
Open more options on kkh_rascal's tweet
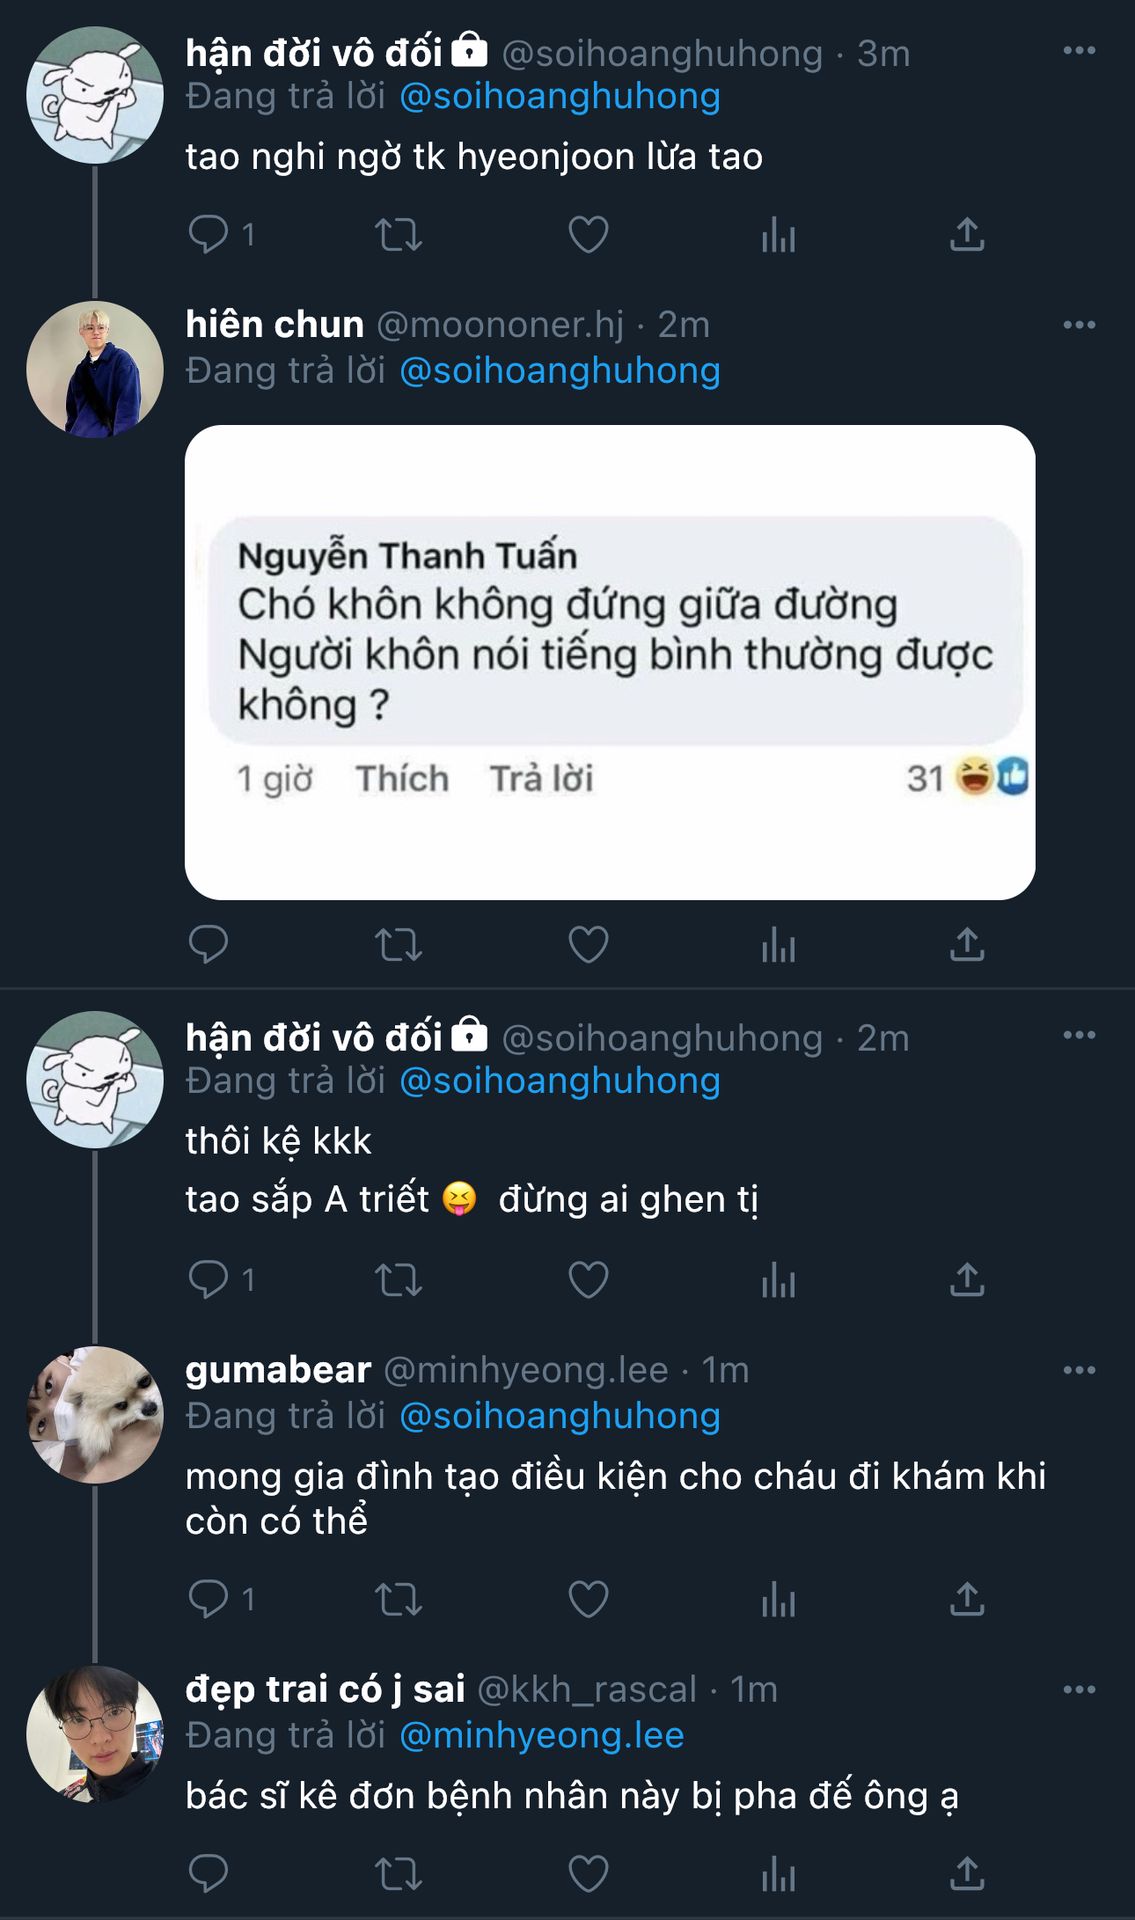click(1079, 1690)
